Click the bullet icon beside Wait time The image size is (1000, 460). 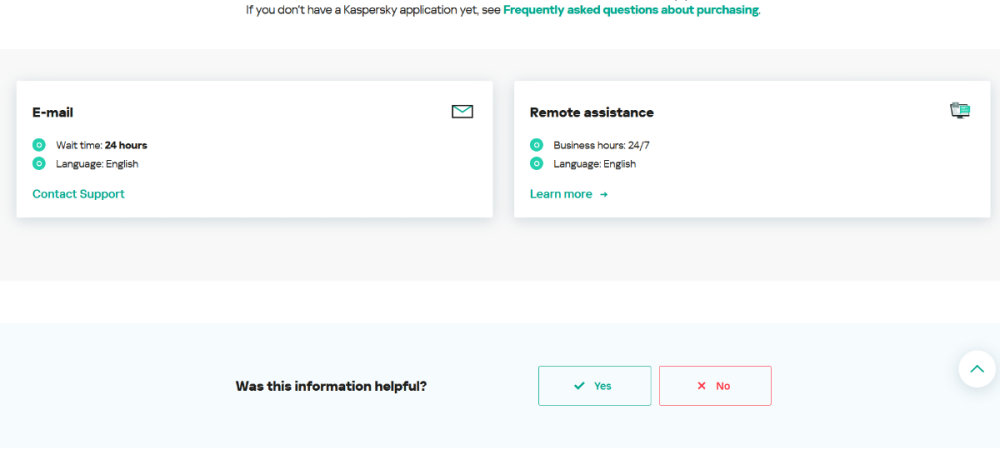click(x=39, y=145)
